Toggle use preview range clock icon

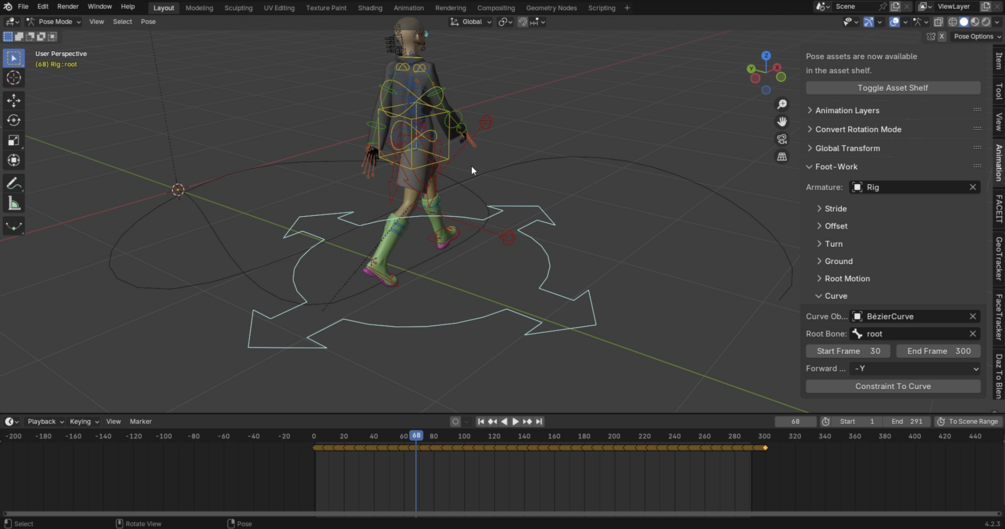826,422
